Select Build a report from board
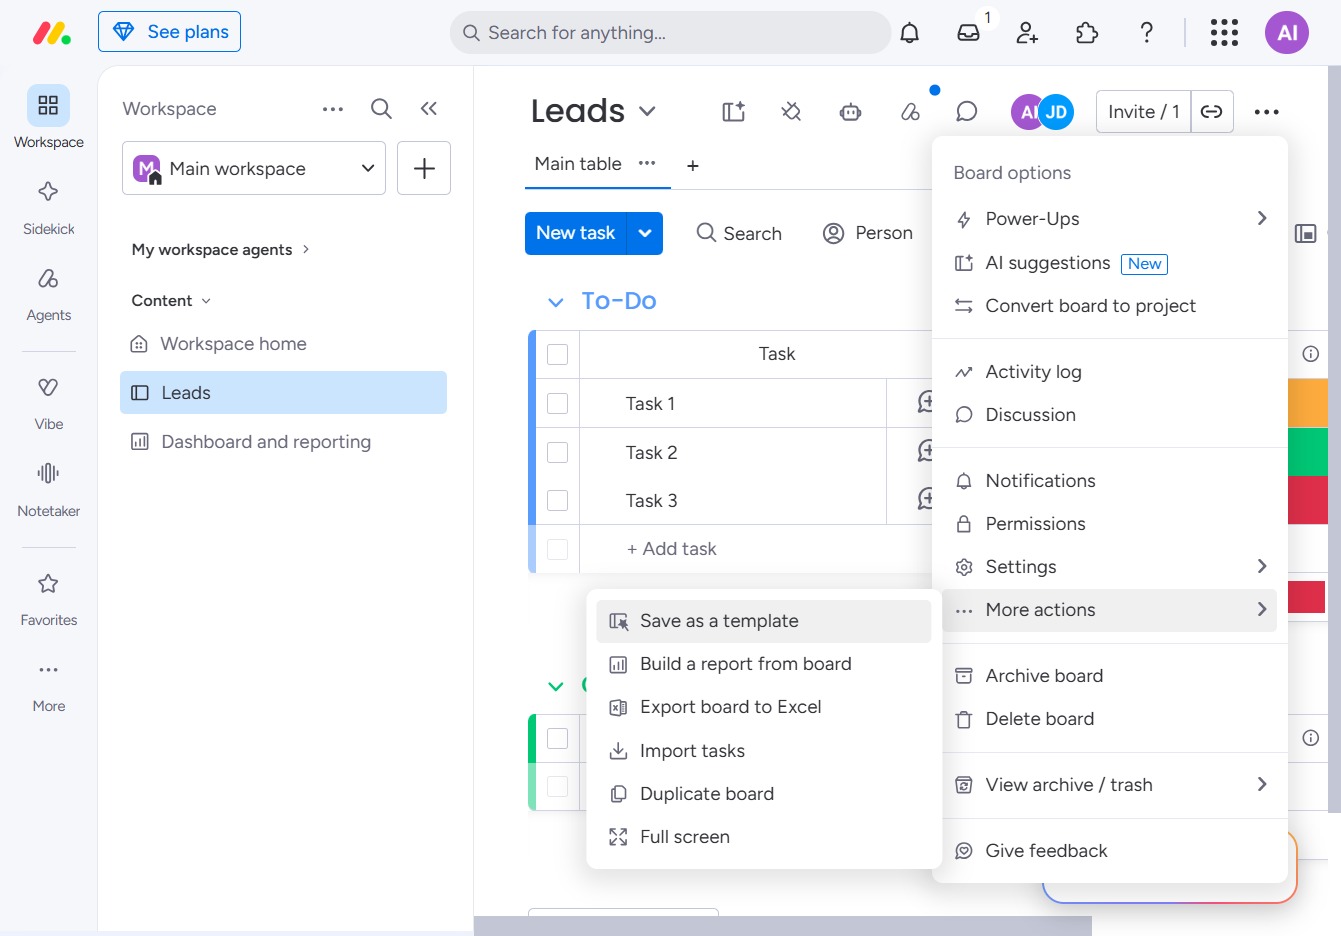This screenshot has width=1341, height=936. pos(764,664)
